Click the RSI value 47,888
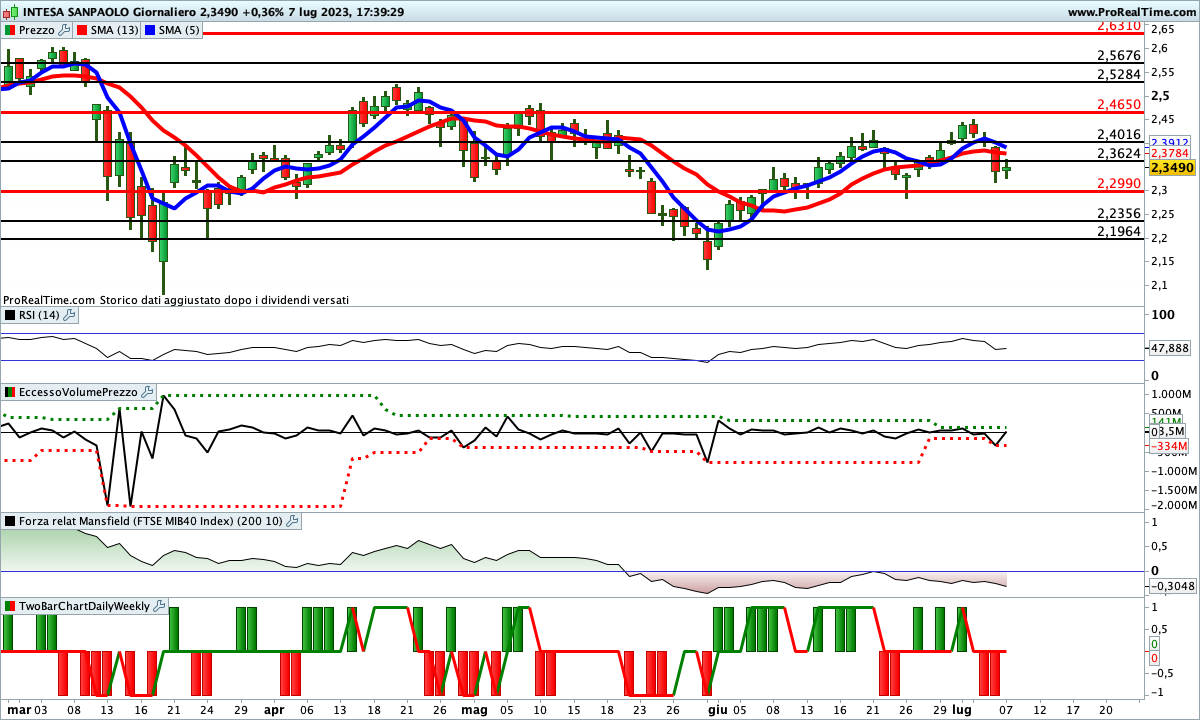Viewport: 1200px width, 720px height. [1170, 348]
